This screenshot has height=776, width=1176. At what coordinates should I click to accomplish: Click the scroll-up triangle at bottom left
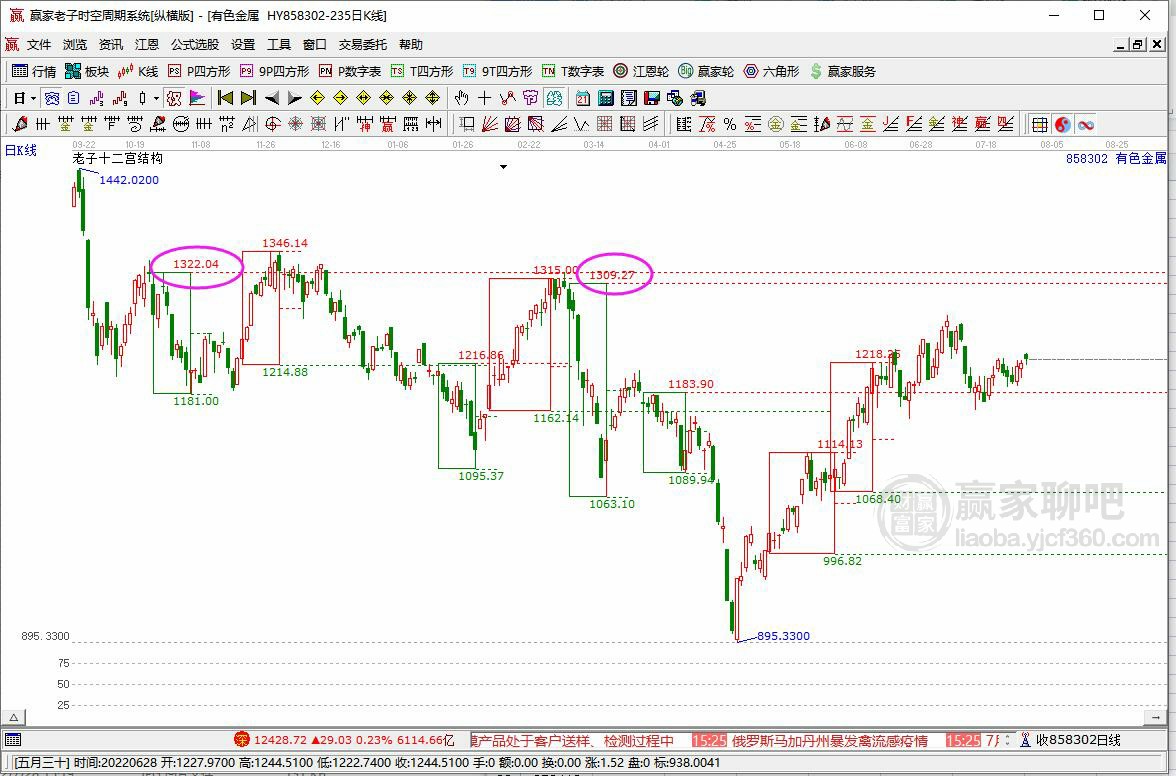tap(14, 718)
